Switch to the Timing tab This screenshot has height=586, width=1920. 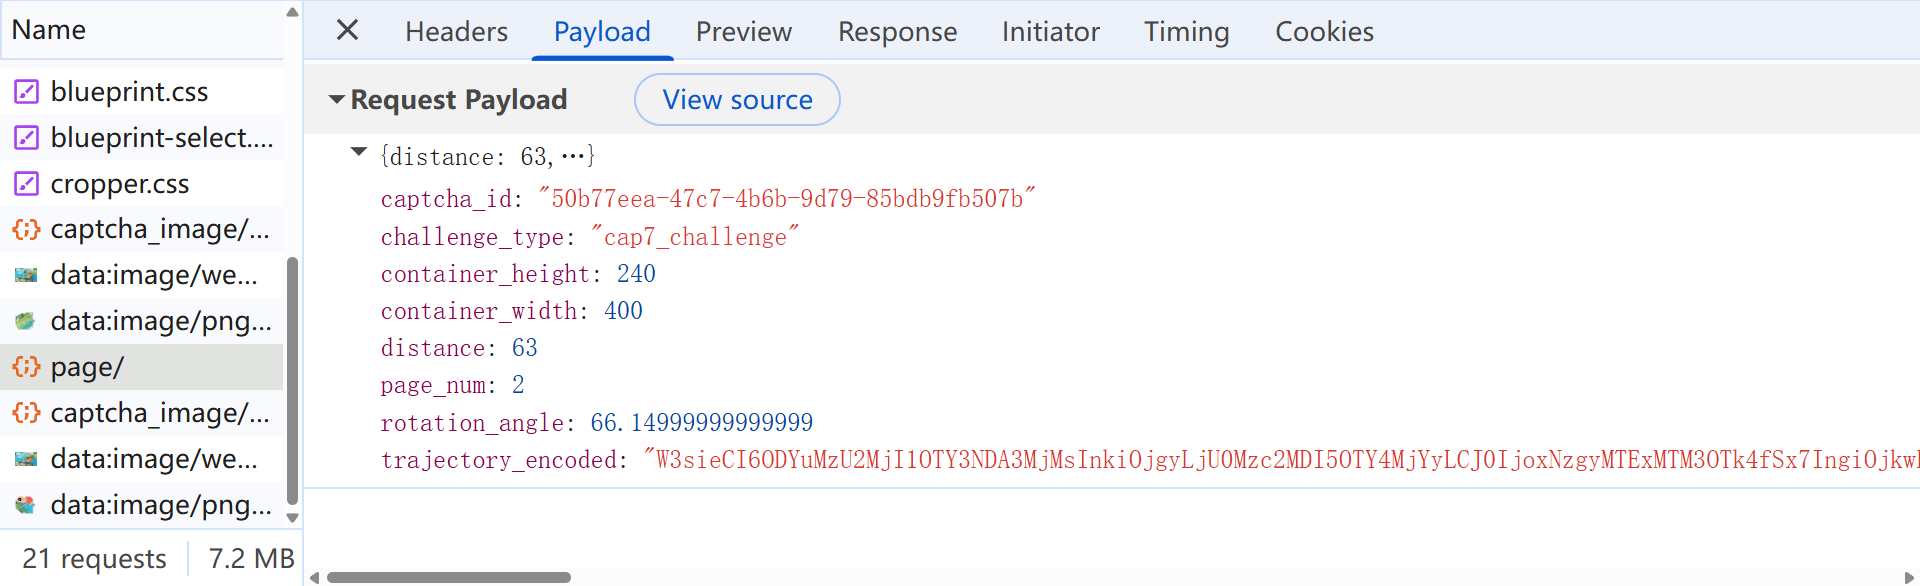point(1187,32)
